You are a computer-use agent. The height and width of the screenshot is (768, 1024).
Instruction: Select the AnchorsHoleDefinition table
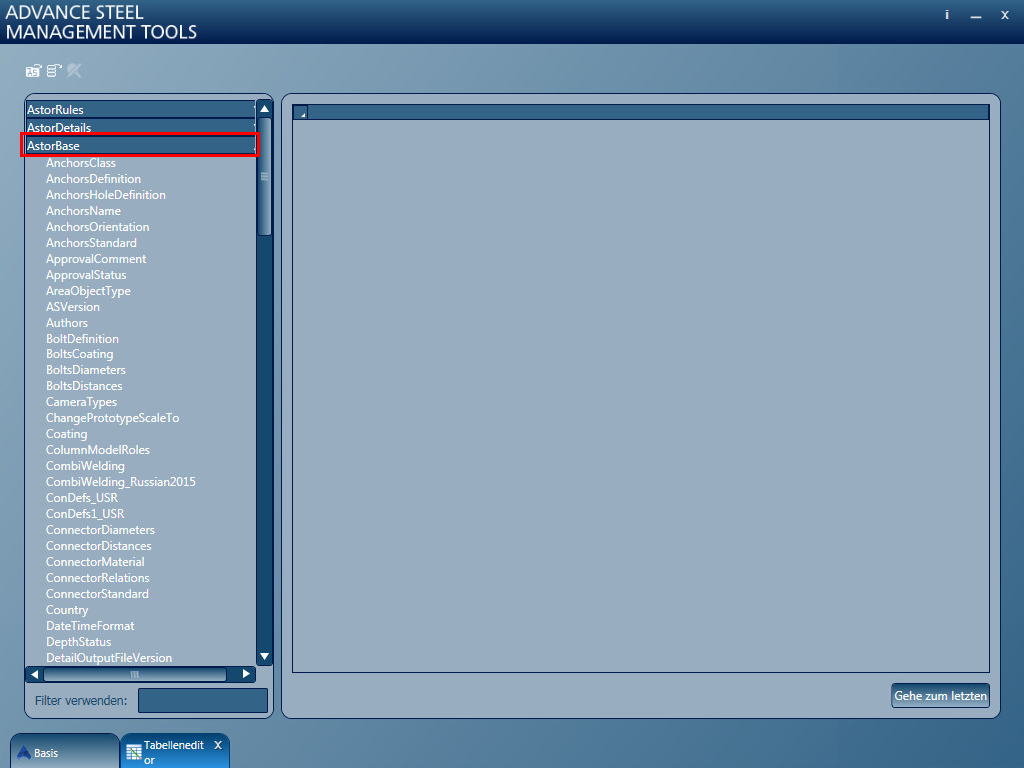(106, 195)
